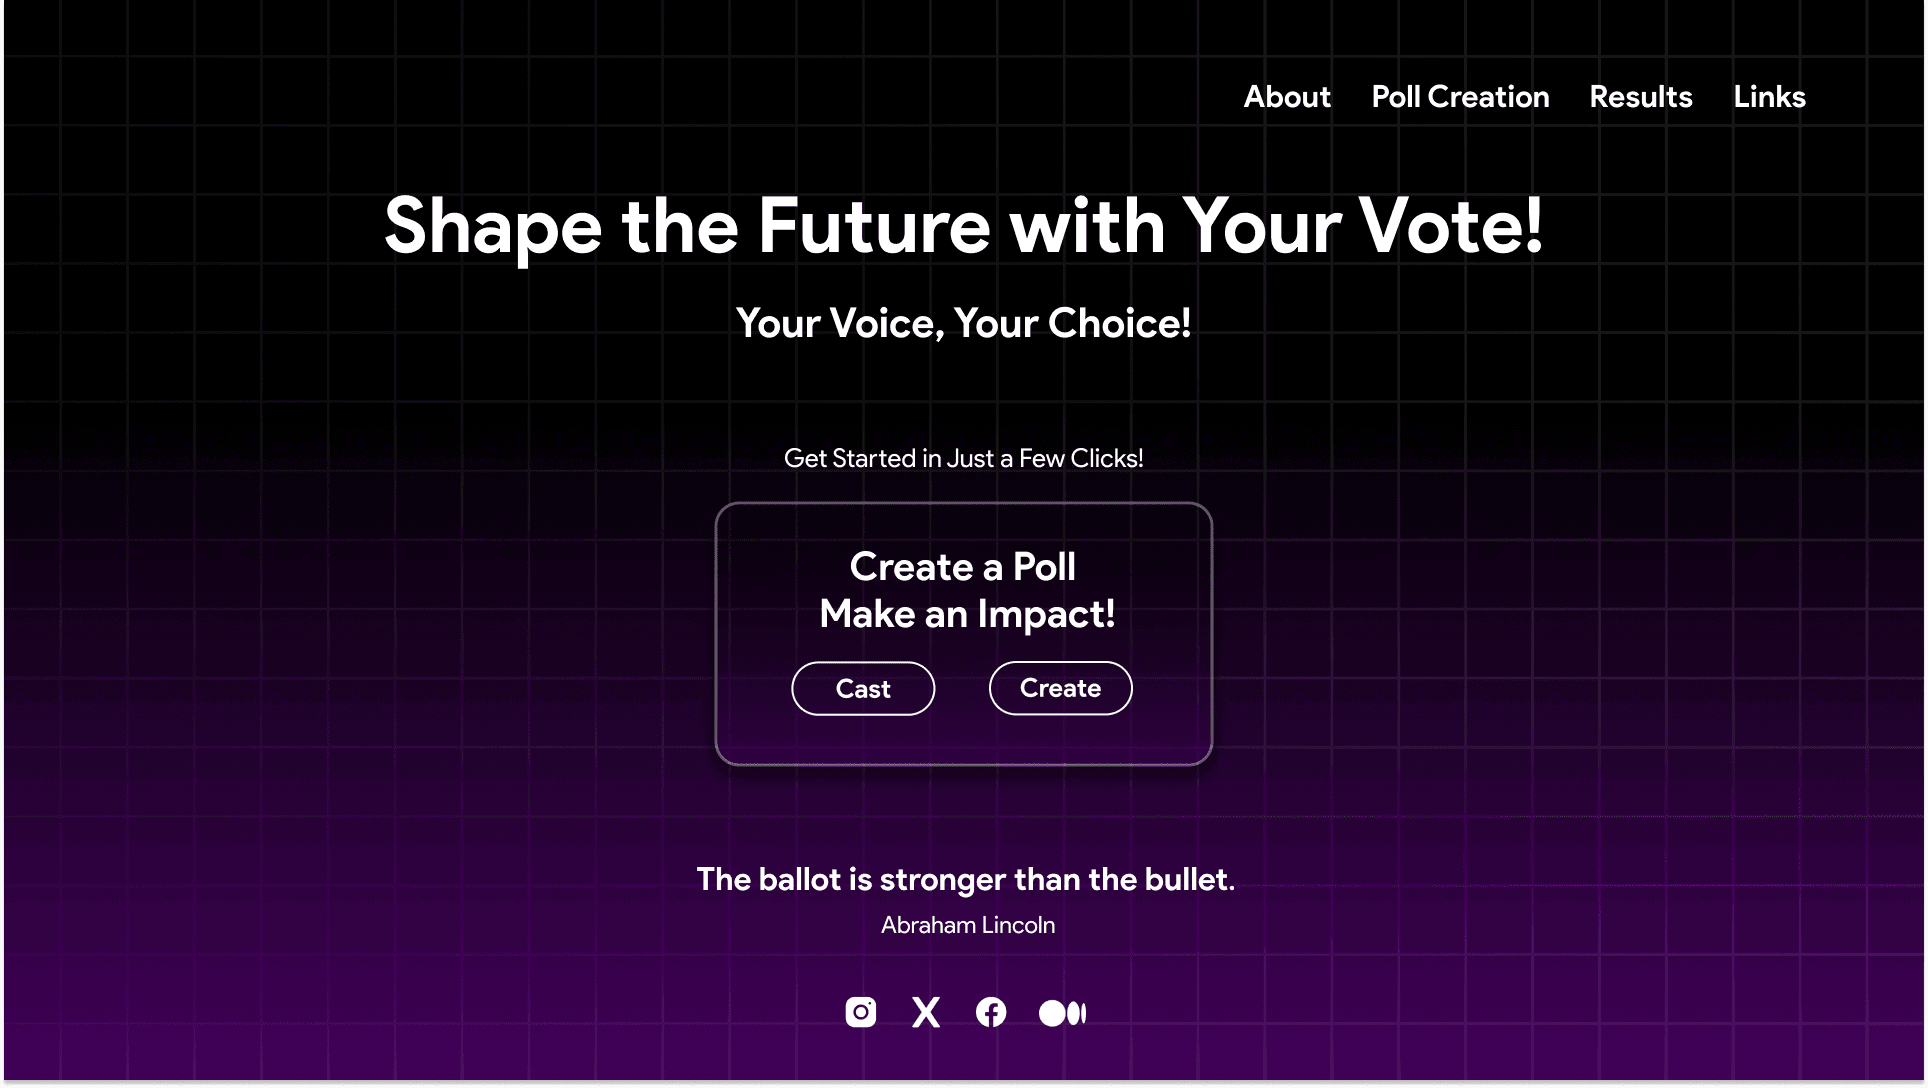Go to the About nav item
Image resolution: width=1928 pixels, height=1088 pixels.
tap(1287, 97)
